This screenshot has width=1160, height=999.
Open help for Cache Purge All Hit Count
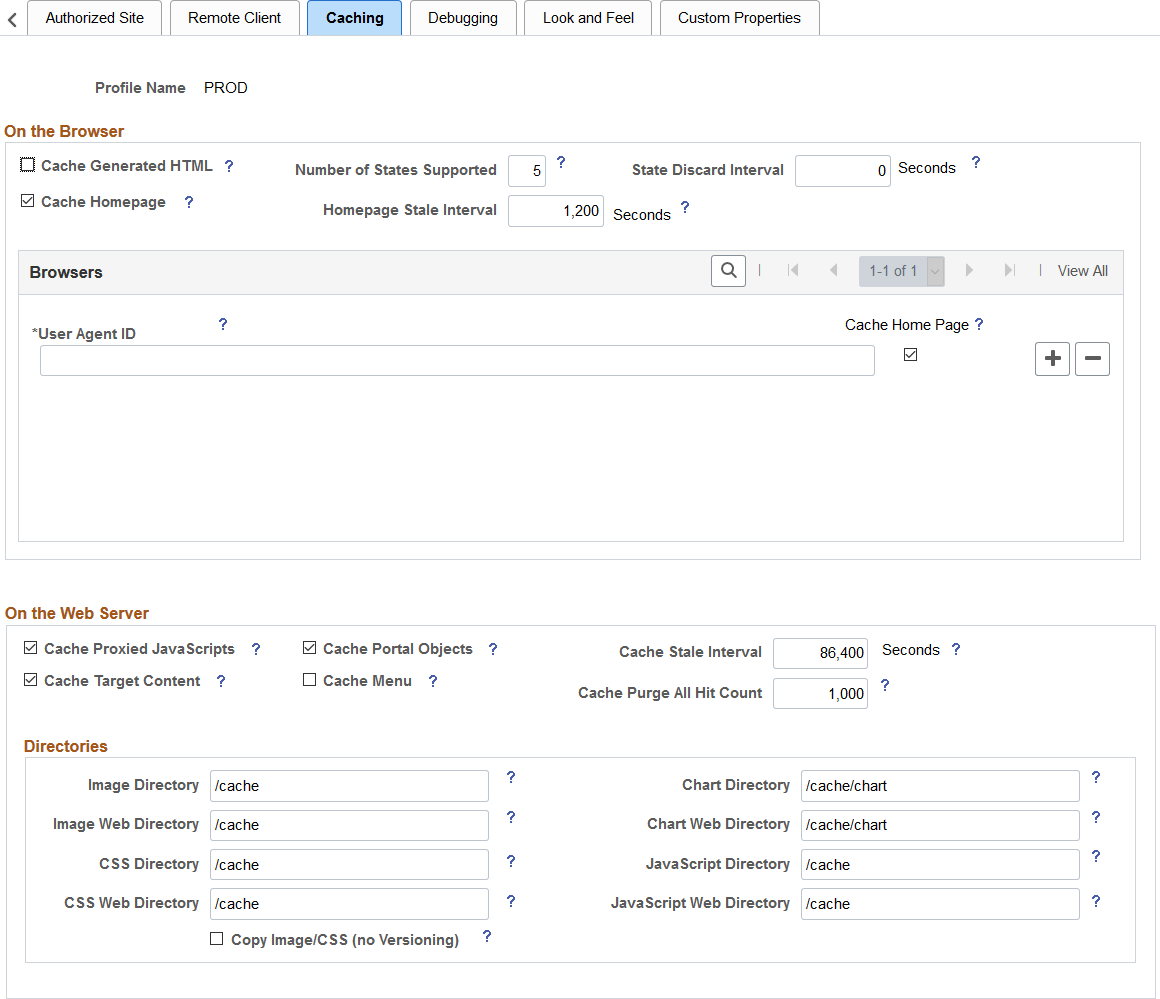click(885, 685)
